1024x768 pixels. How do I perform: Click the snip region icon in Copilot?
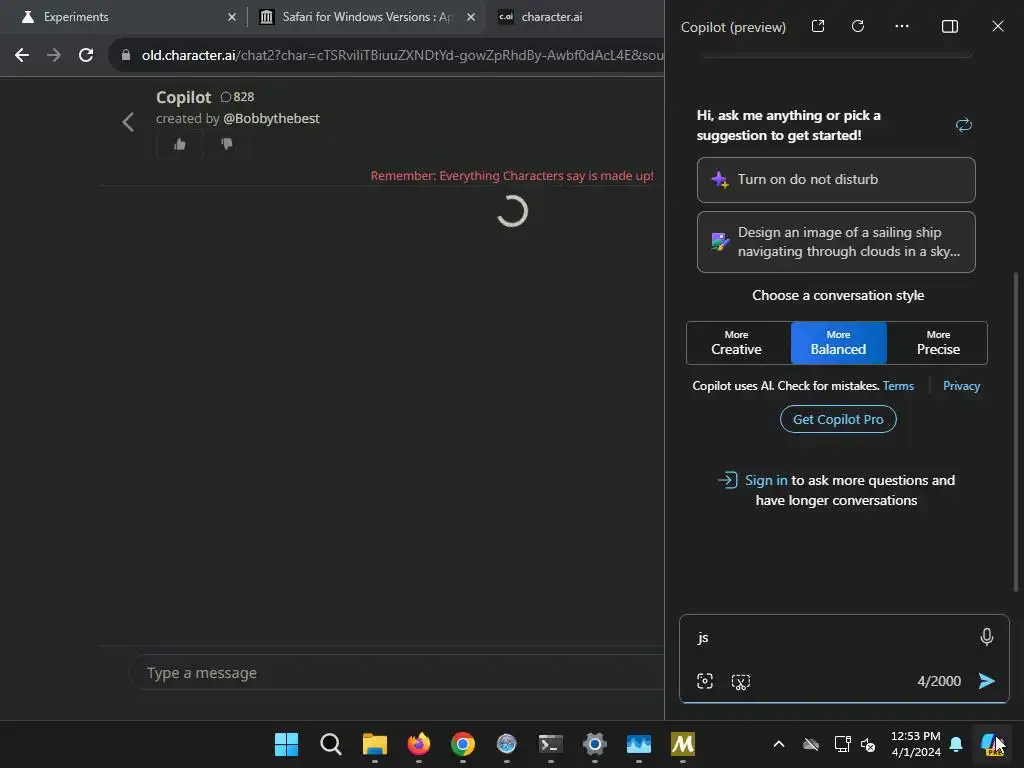(741, 682)
